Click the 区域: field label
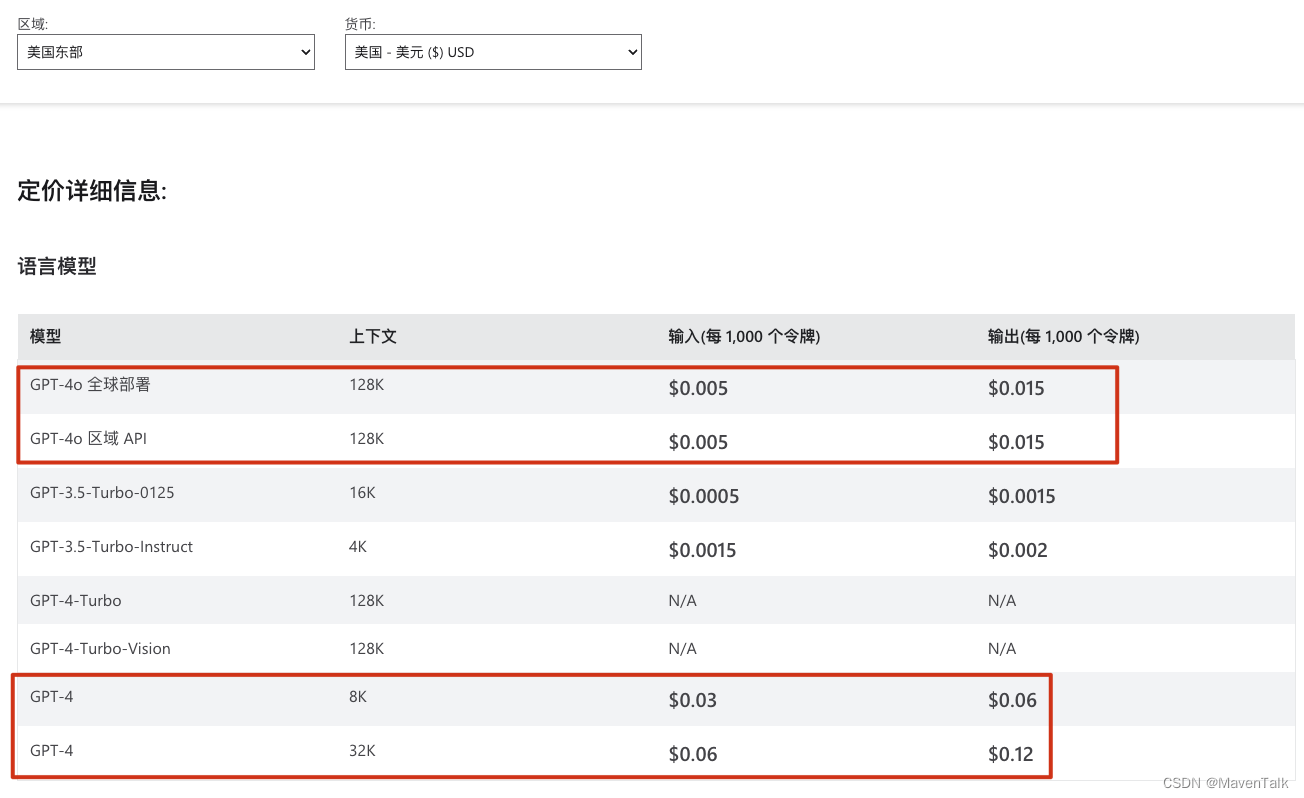This screenshot has height=798, width=1304. (x=32, y=23)
